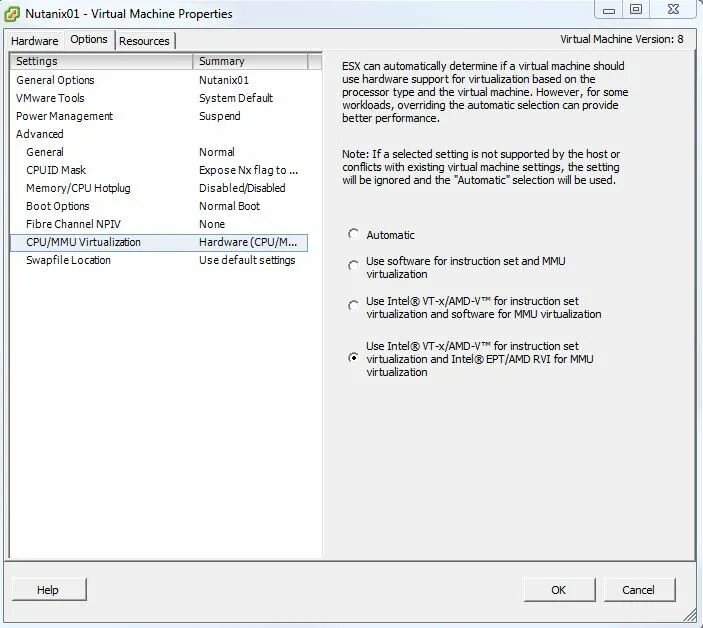Select General Options setting row
703x628 pixels.
click(x=159, y=80)
